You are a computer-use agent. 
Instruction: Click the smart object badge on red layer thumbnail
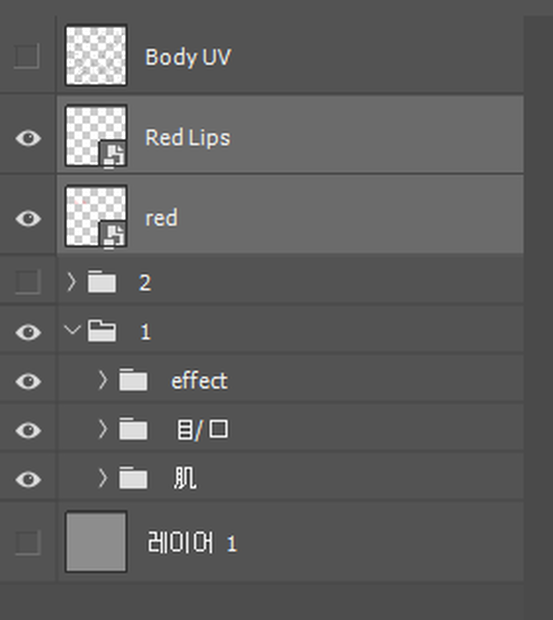point(113,235)
